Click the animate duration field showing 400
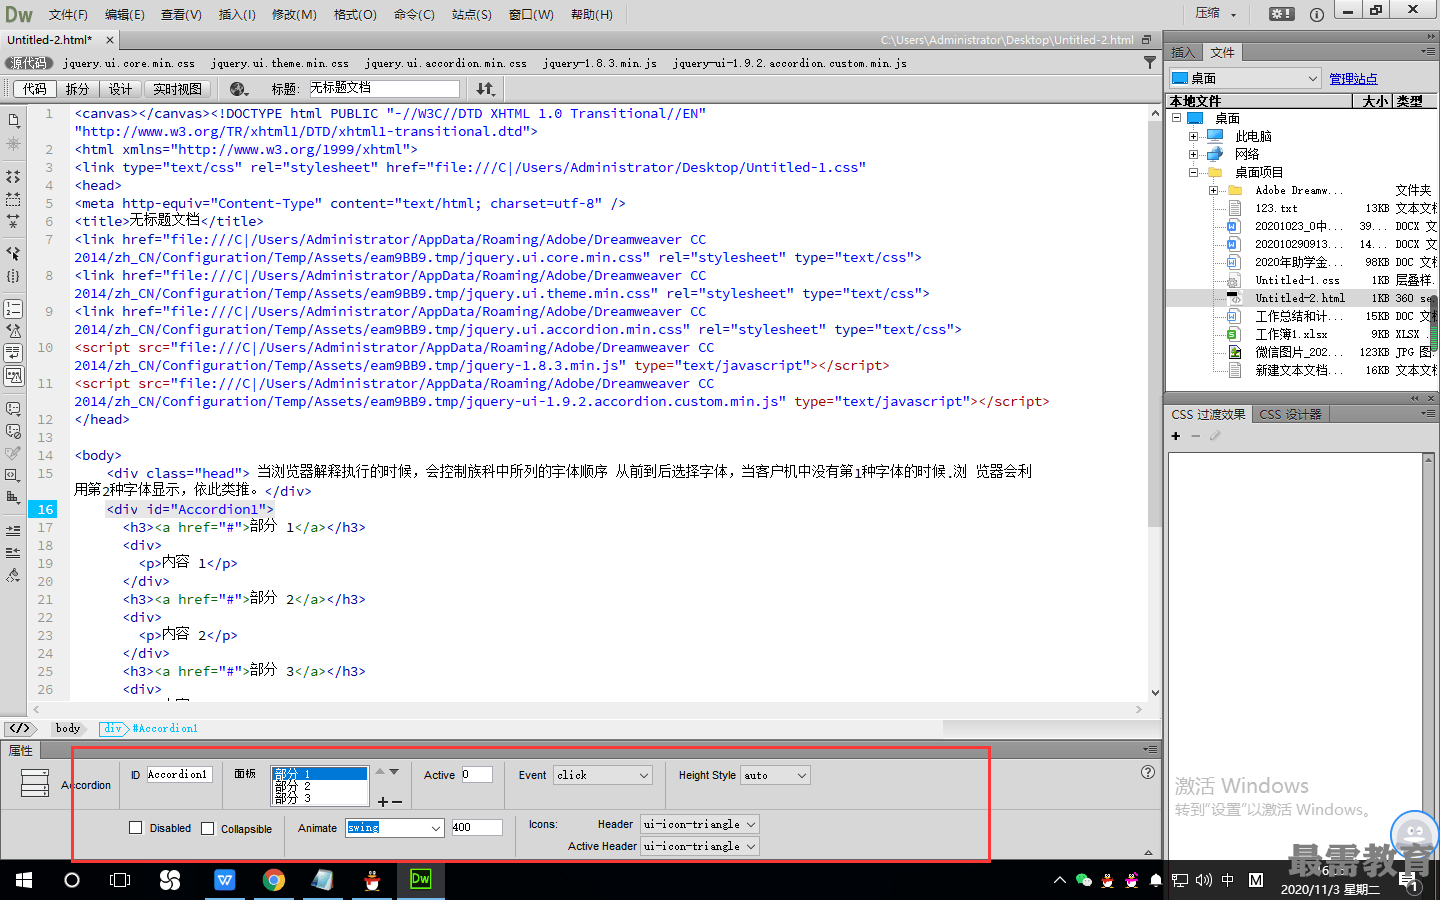The width and height of the screenshot is (1440, 900). click(476, 827)
